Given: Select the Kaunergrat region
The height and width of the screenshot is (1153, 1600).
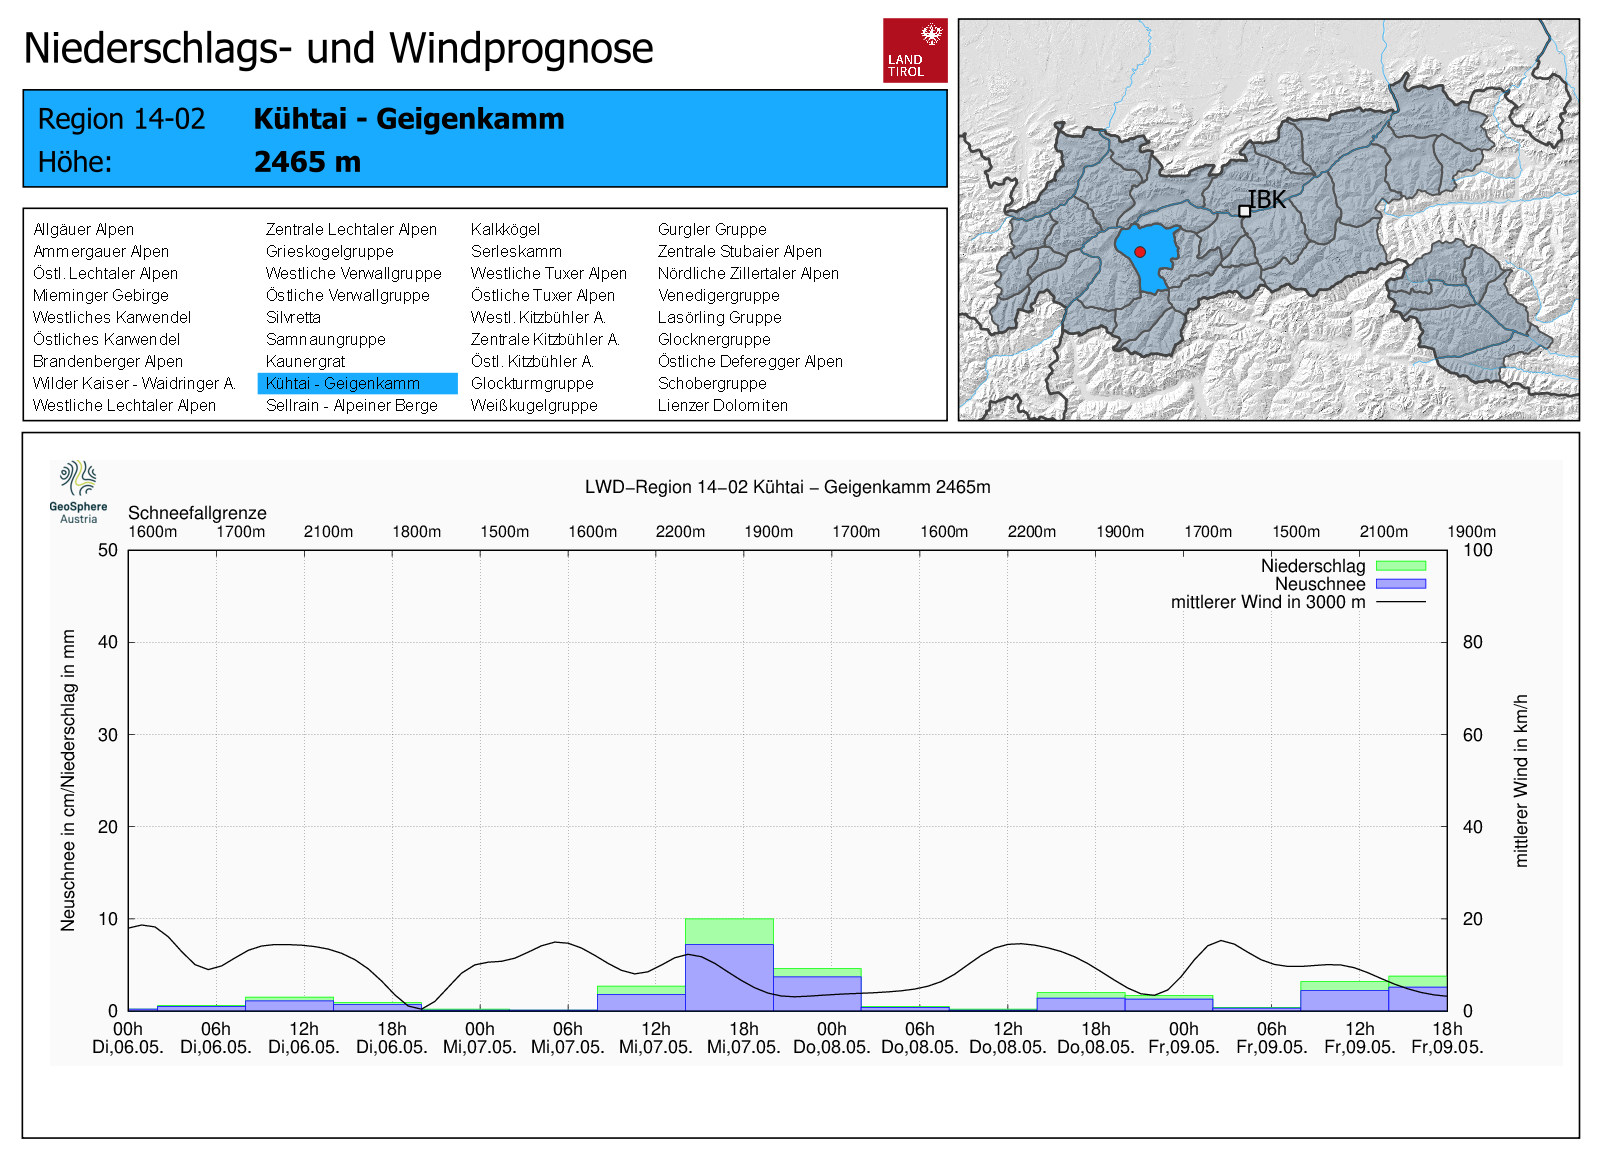Looking at the screenshot, I should pos(305,361).
